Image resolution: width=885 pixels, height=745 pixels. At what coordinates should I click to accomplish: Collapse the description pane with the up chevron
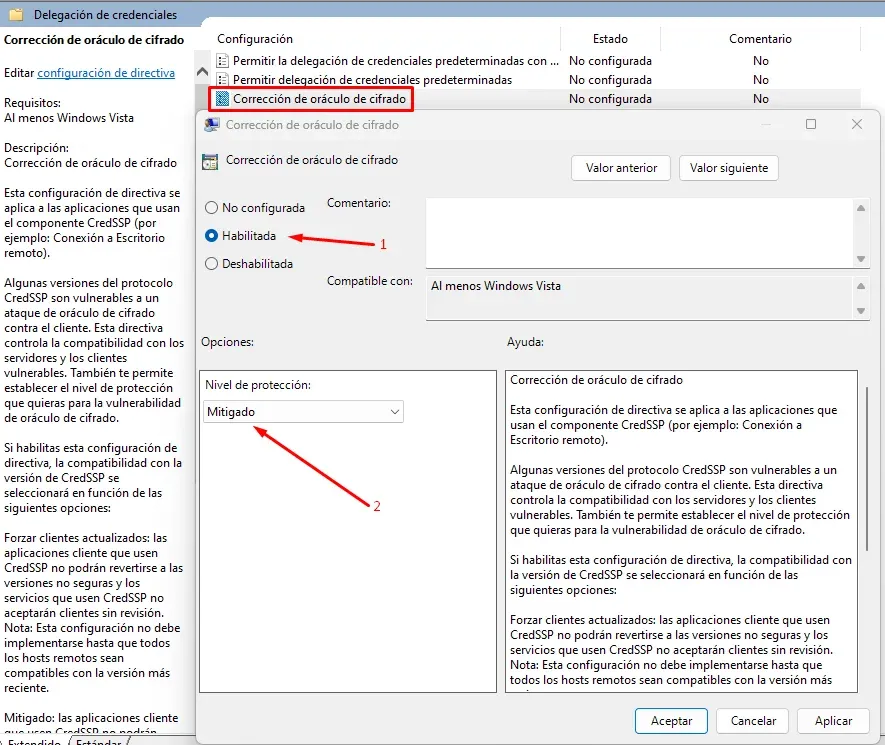pyautogui.click(x=202, y=72)
